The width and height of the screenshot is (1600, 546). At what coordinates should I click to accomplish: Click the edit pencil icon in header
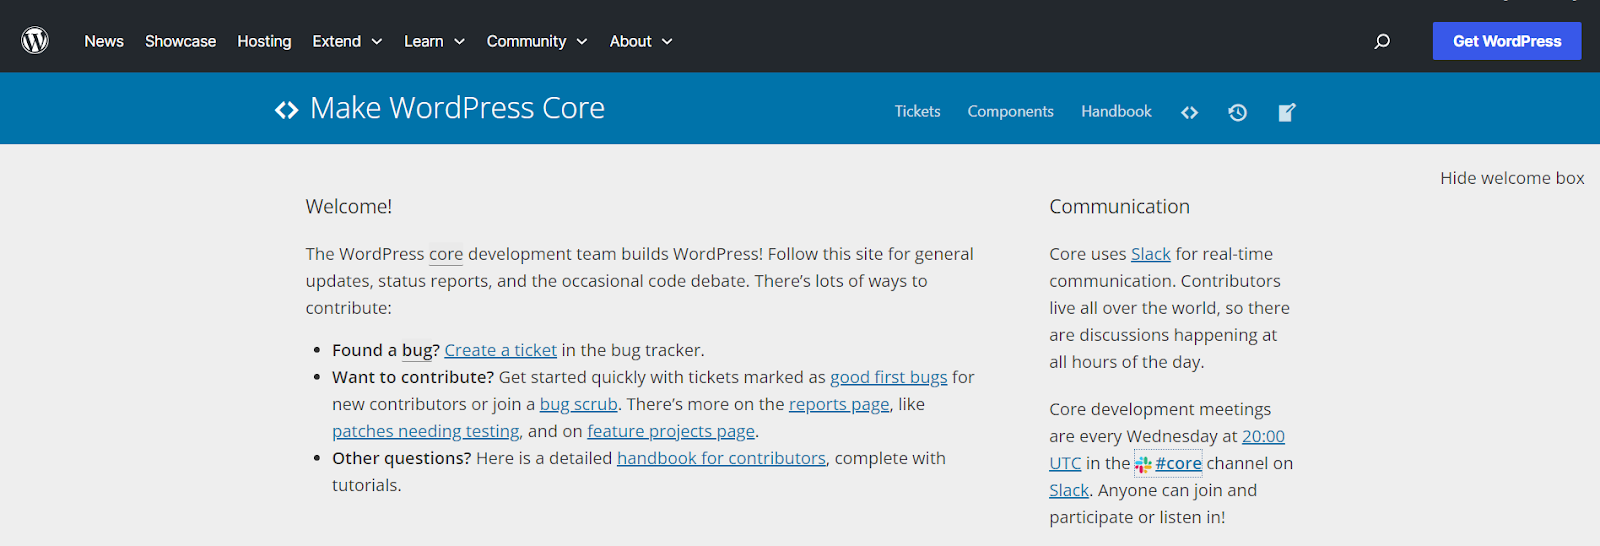click(x=1287, y=112)
